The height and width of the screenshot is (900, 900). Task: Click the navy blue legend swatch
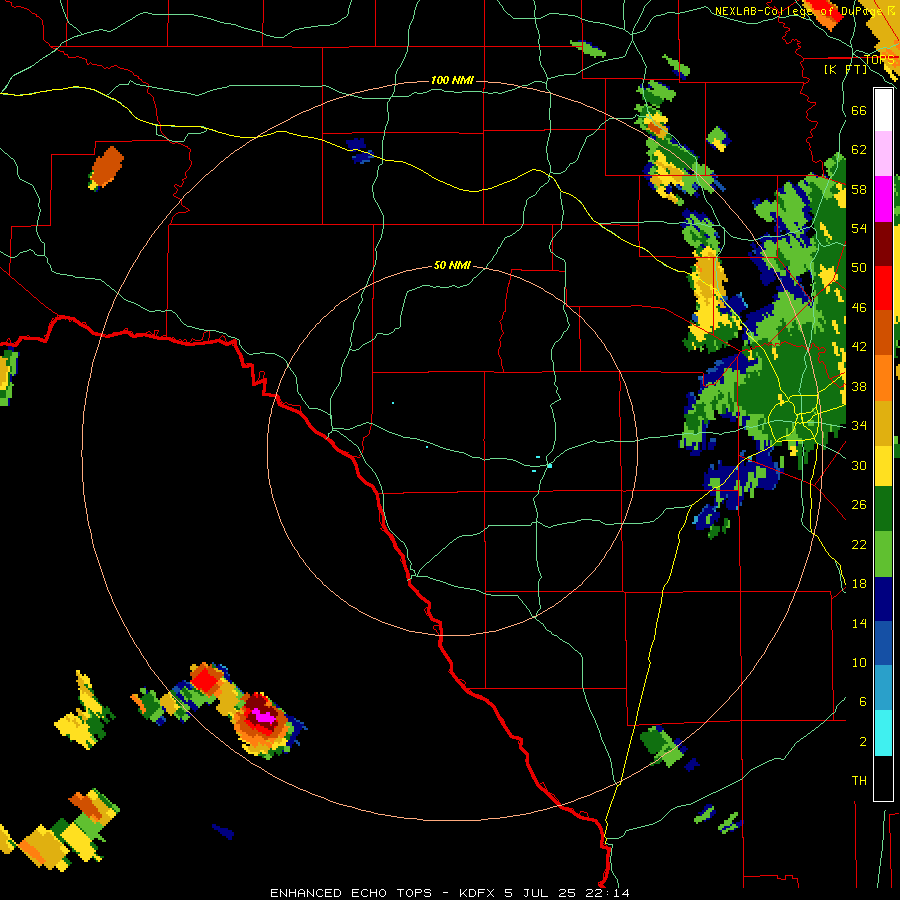883,599
